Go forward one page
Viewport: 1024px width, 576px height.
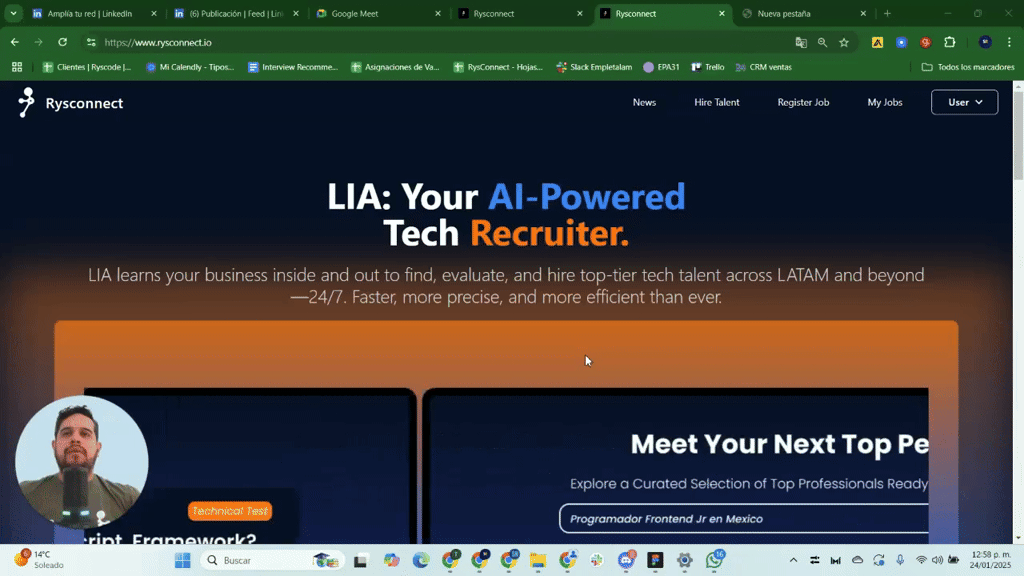pos(39,42)
